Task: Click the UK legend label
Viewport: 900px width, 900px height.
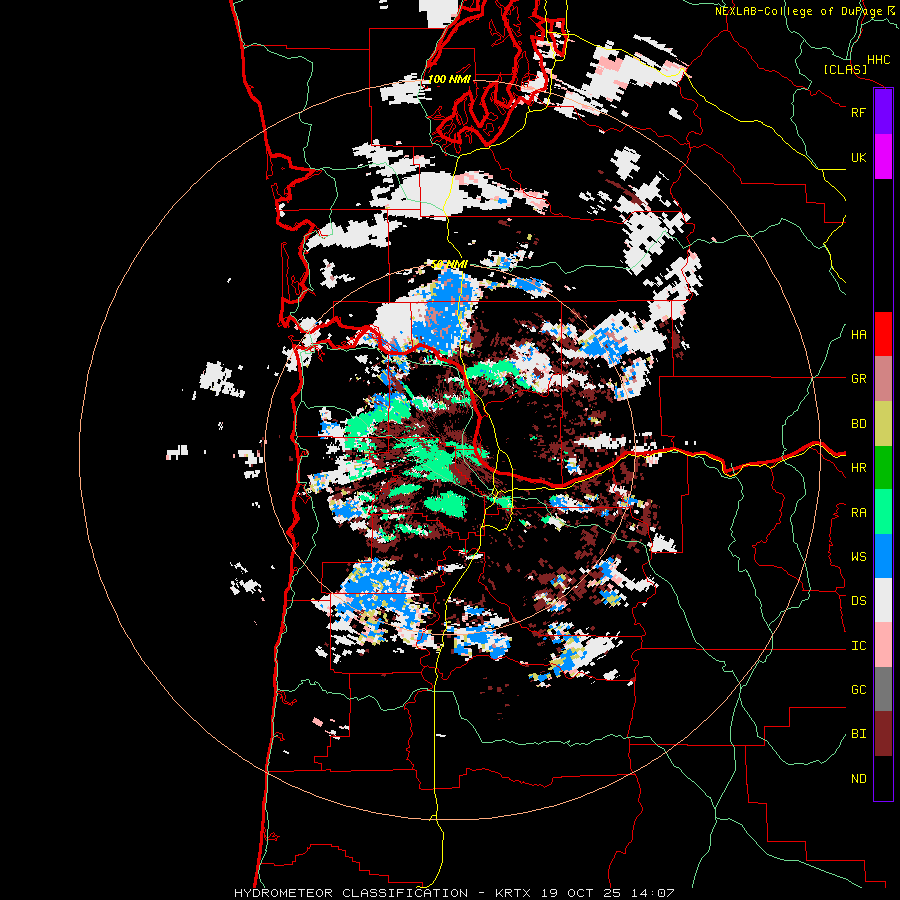Action: pos(858,157)
